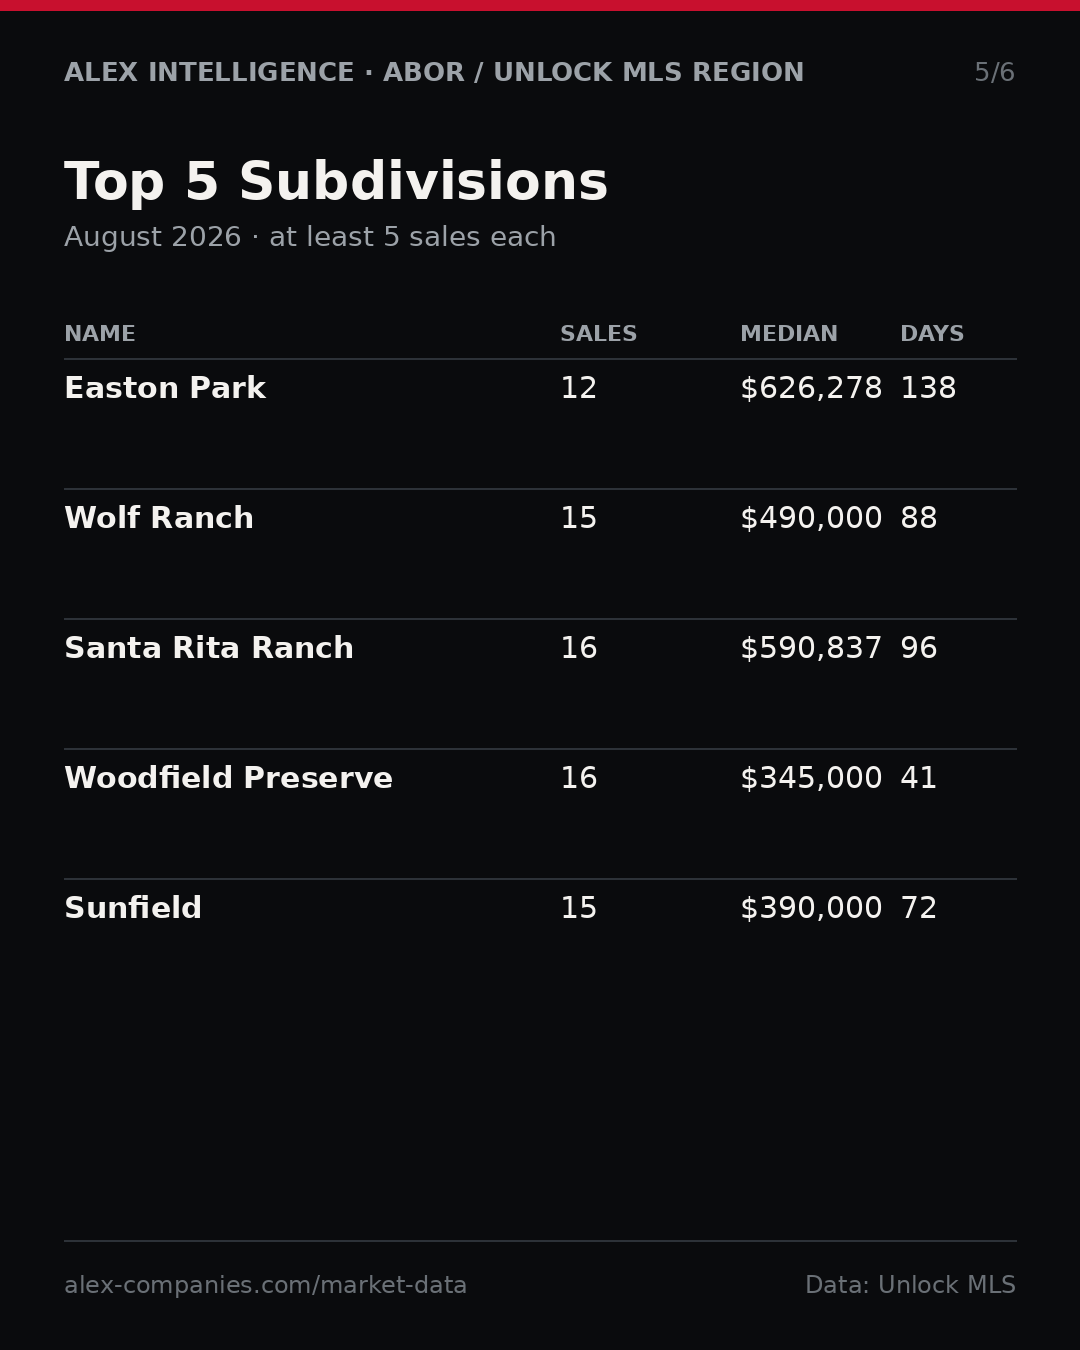Click the $345,000 median value
Screen dimensions: 1080x1350
pyautogui.click(x=811, y=779)
